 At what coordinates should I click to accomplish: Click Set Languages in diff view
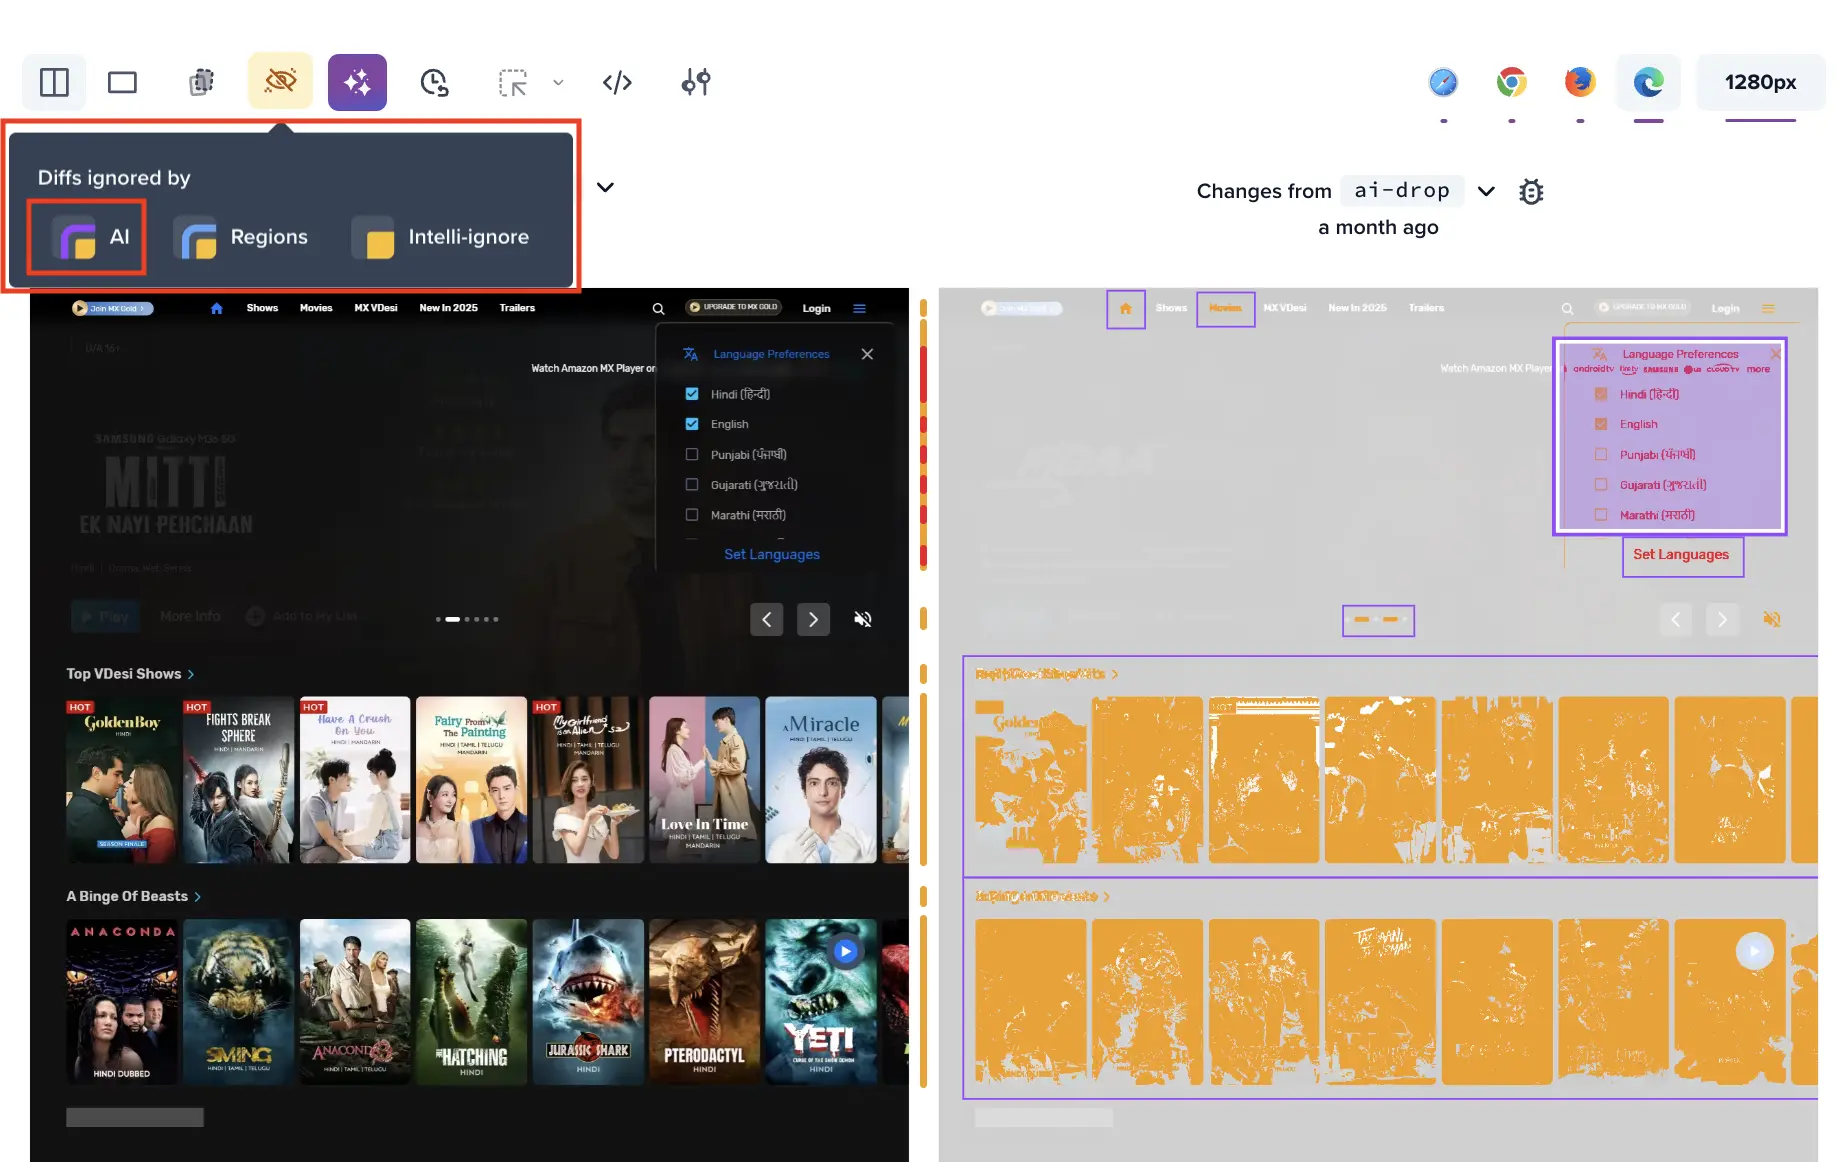tap(1682, 555)
